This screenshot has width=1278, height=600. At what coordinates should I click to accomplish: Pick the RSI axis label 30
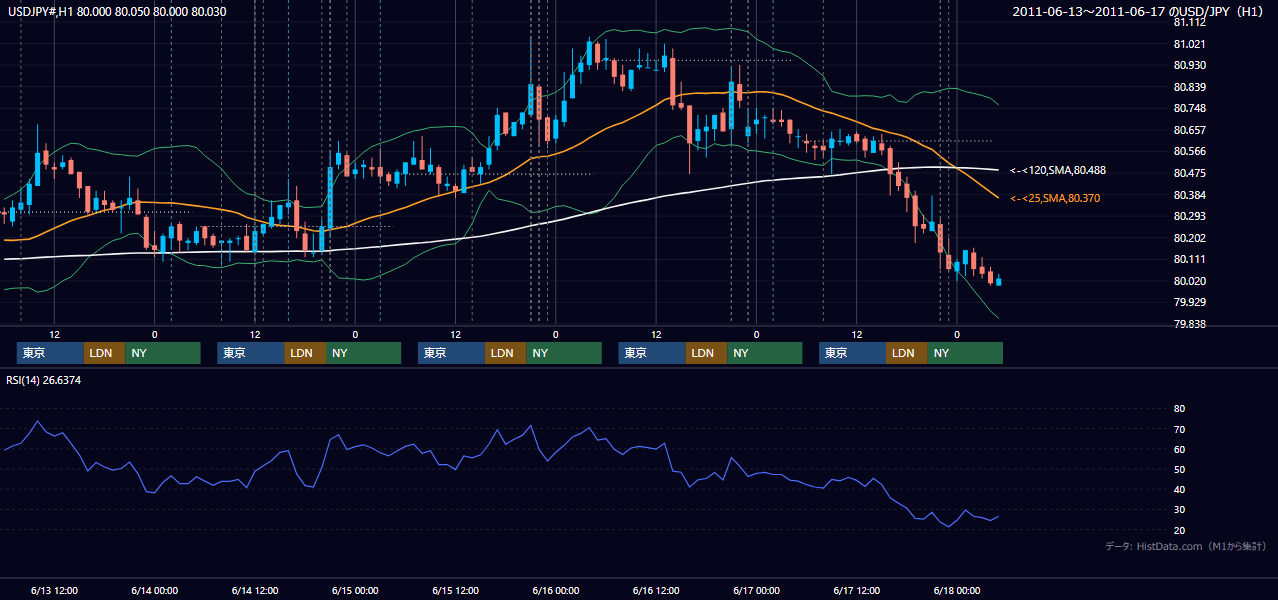(x=1179, y=510)
